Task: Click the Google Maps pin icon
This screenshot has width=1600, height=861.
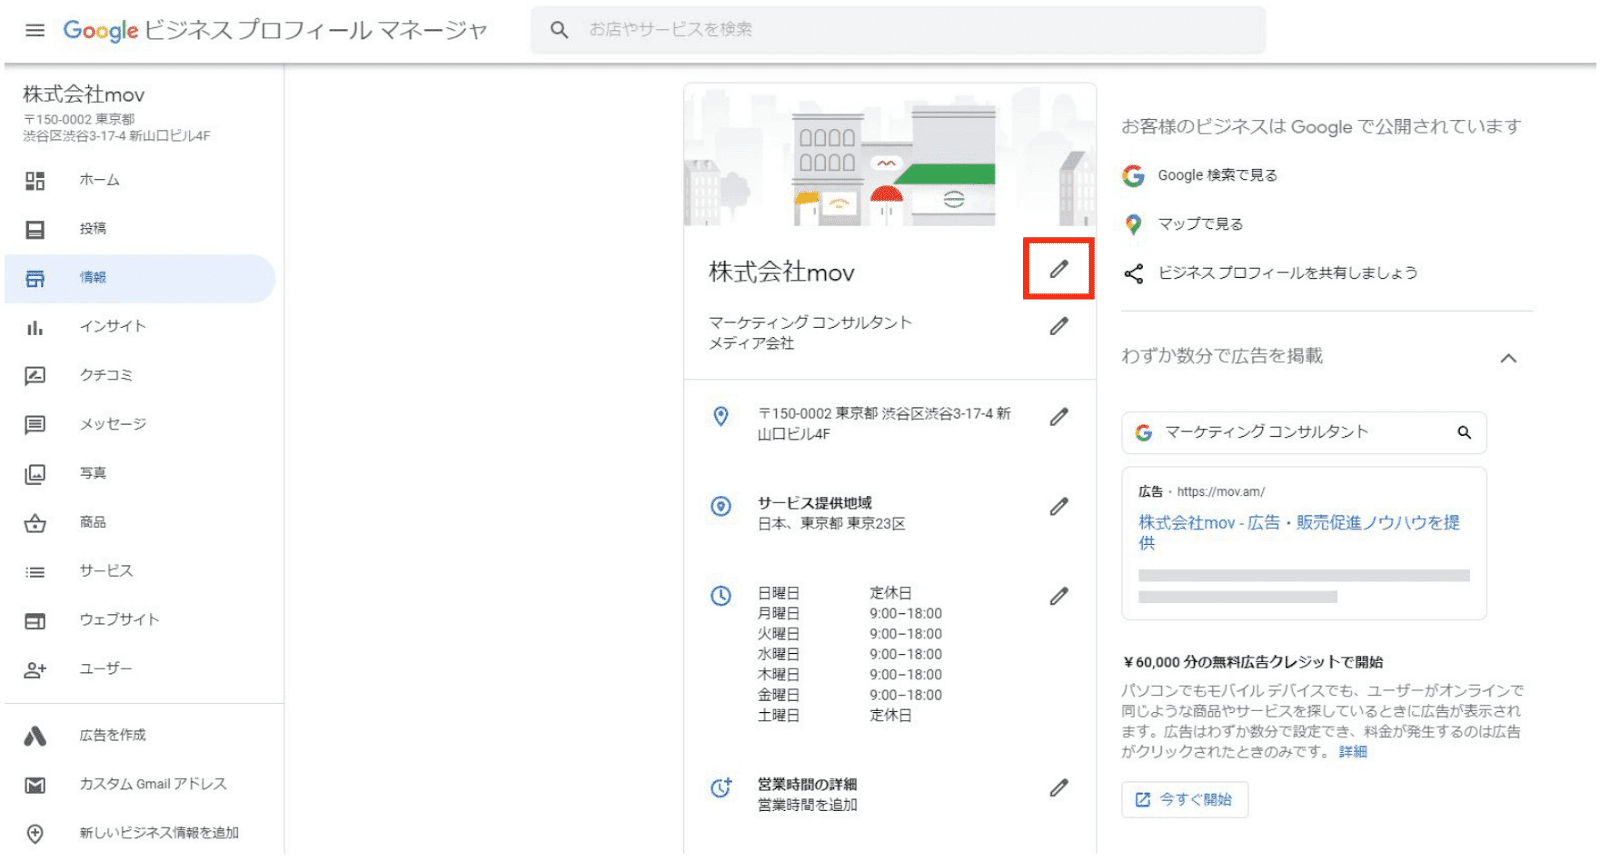Action: pos(1133,224)
